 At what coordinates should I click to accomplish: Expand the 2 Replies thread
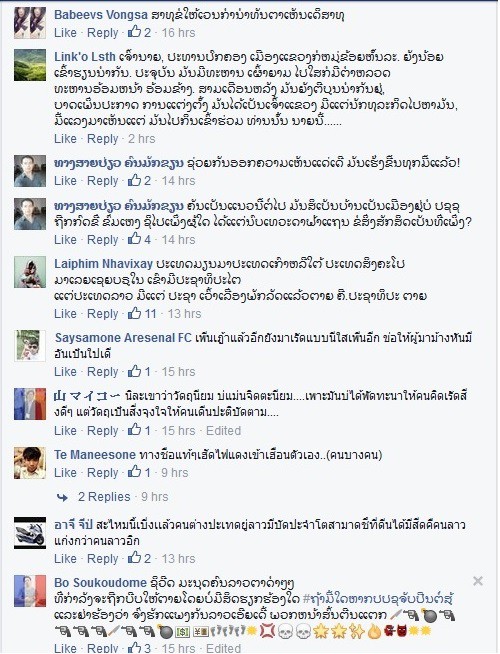tap(104, 497)
